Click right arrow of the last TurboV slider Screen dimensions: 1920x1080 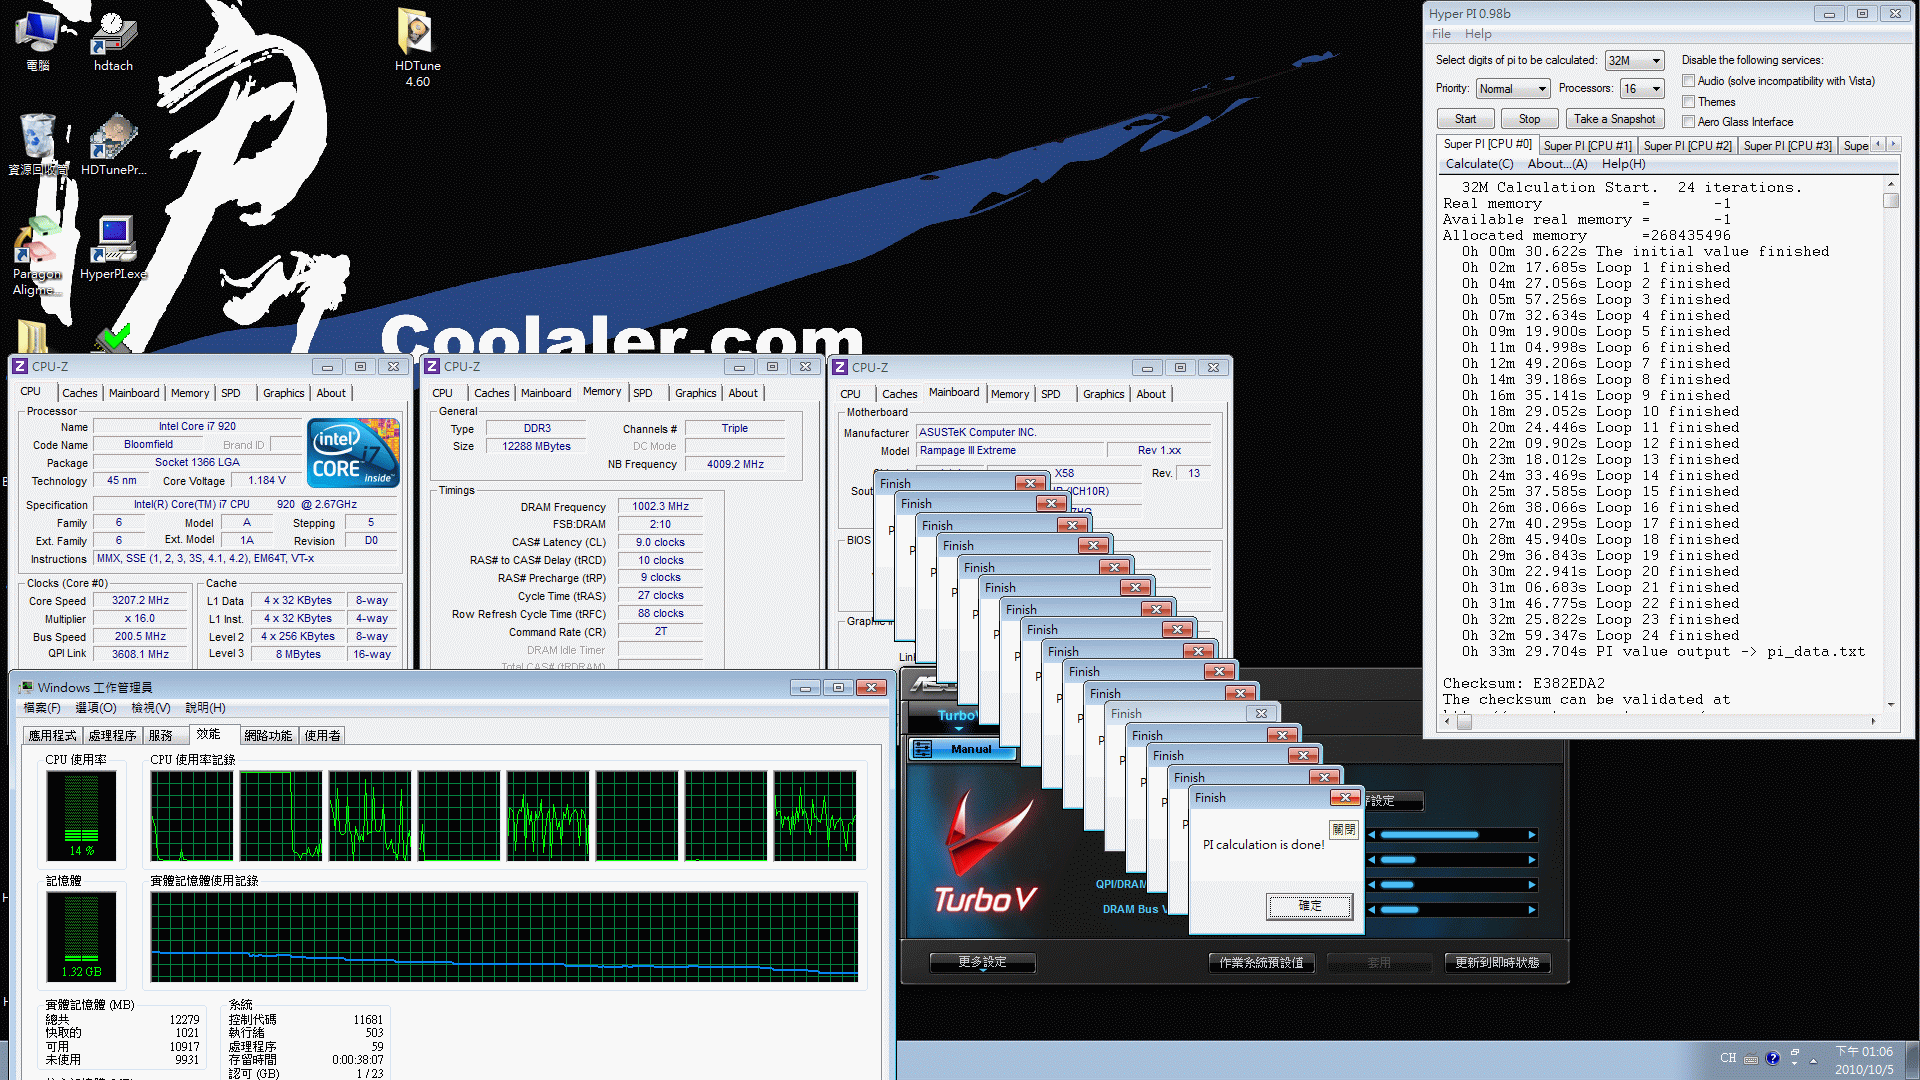pyautogui.click(x=1531, y=910)
